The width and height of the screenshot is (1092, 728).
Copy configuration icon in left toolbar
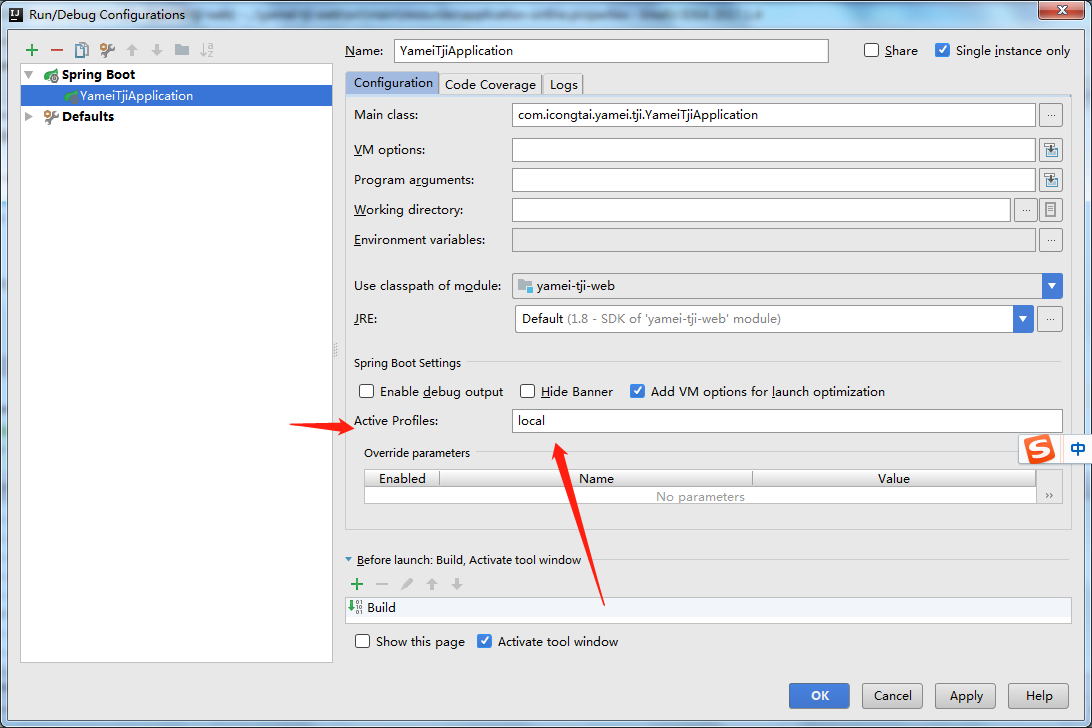[x=81, y=50]
